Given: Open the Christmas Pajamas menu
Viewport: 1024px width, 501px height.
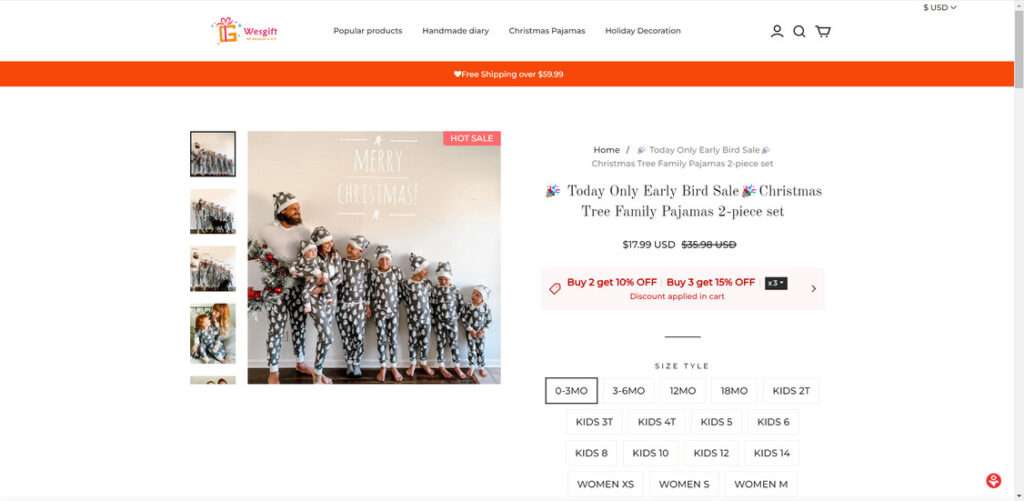Looking at the screenshot, I should click(x=547, y=31).
